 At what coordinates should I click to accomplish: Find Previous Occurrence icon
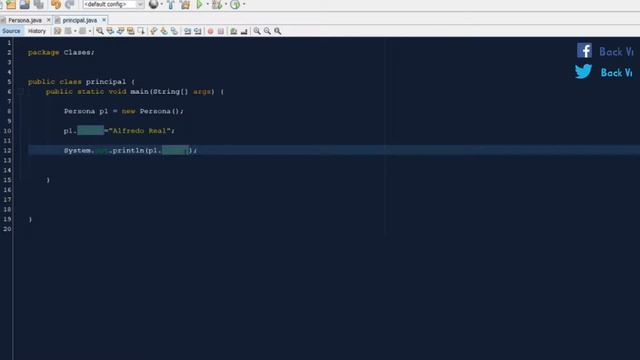click(x=110, y=31)
